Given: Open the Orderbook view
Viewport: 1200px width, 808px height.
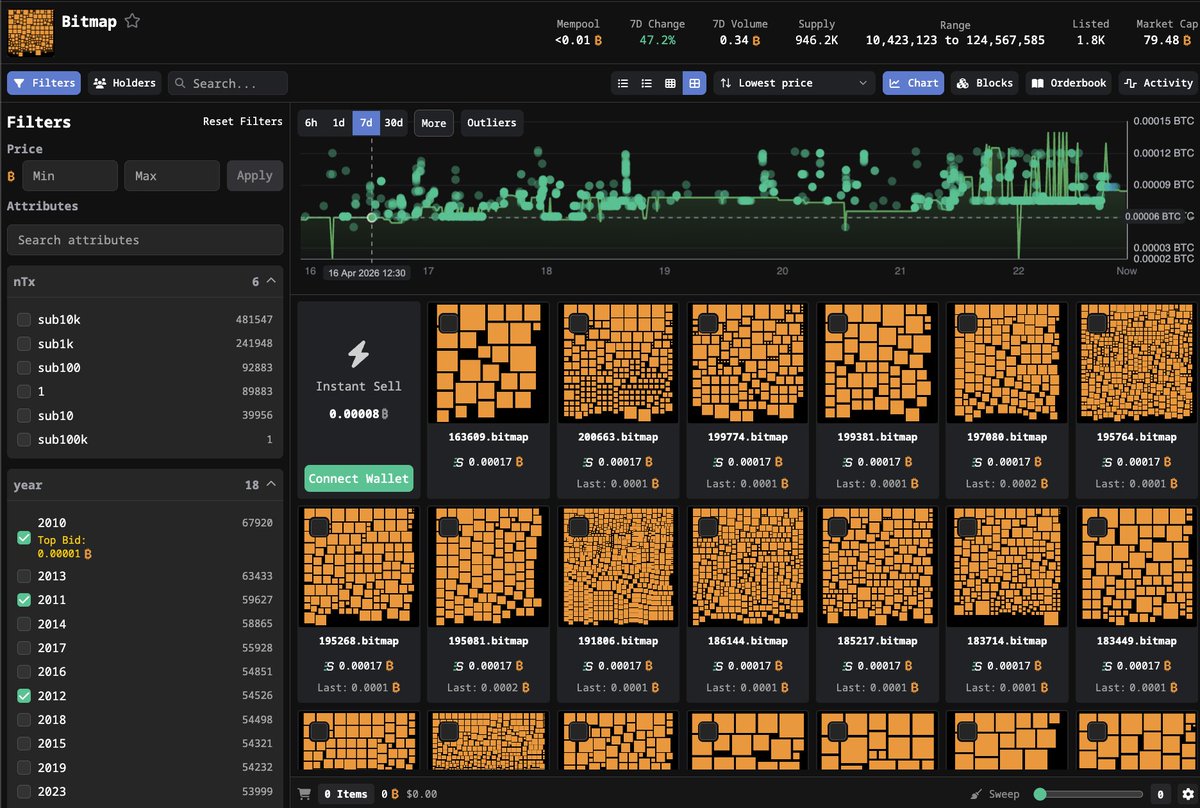Looking at the screenshot, I should click(x=1068, y=83).
